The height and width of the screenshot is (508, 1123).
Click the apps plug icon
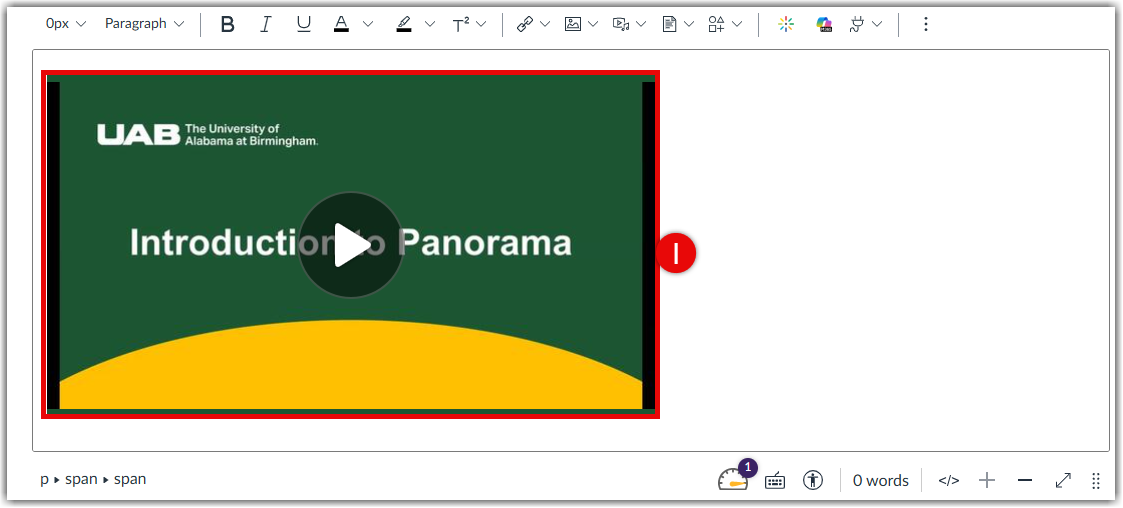(x=857, y=24)
